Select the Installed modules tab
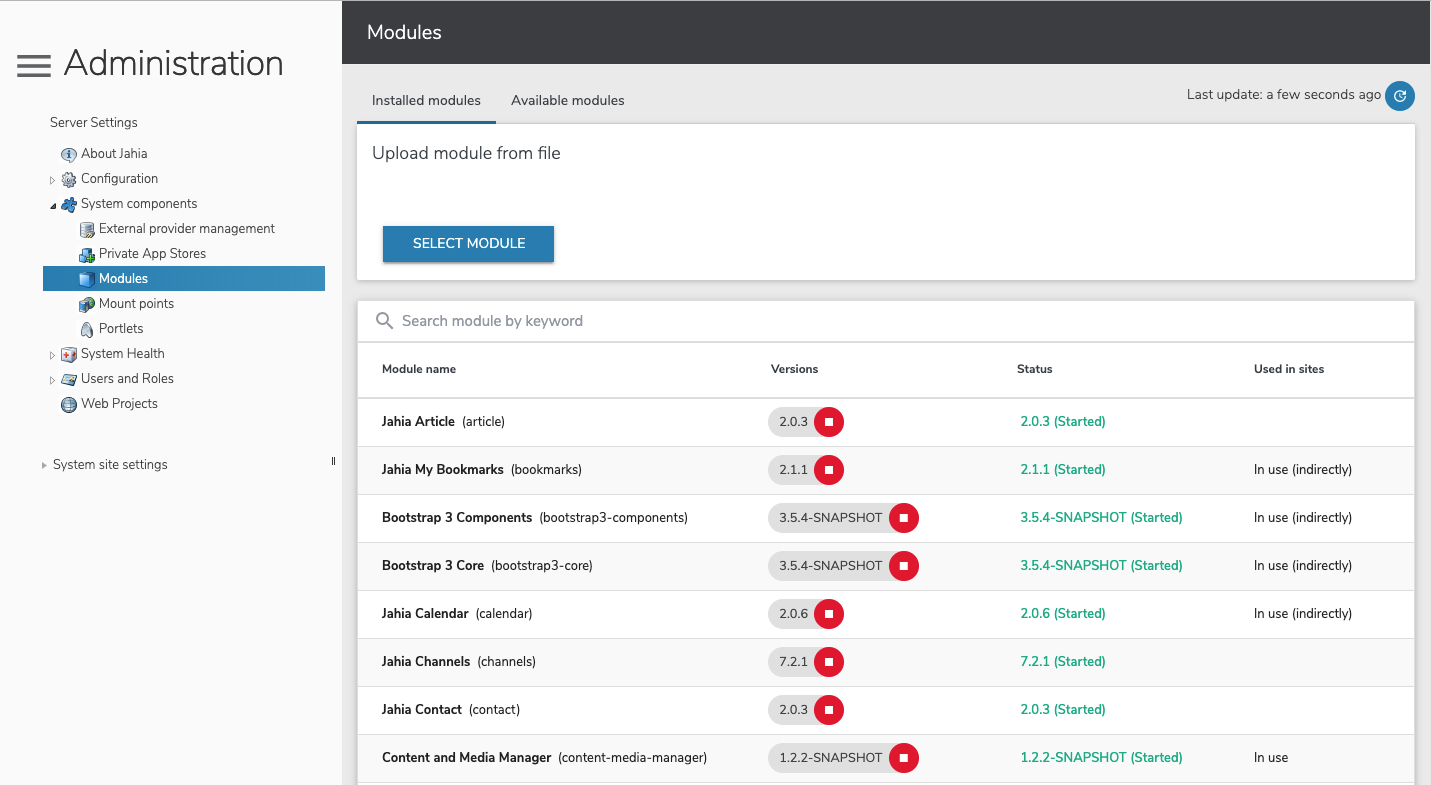Image resolution: width=1431 pixels, height=785 pixels. [426, 100]
